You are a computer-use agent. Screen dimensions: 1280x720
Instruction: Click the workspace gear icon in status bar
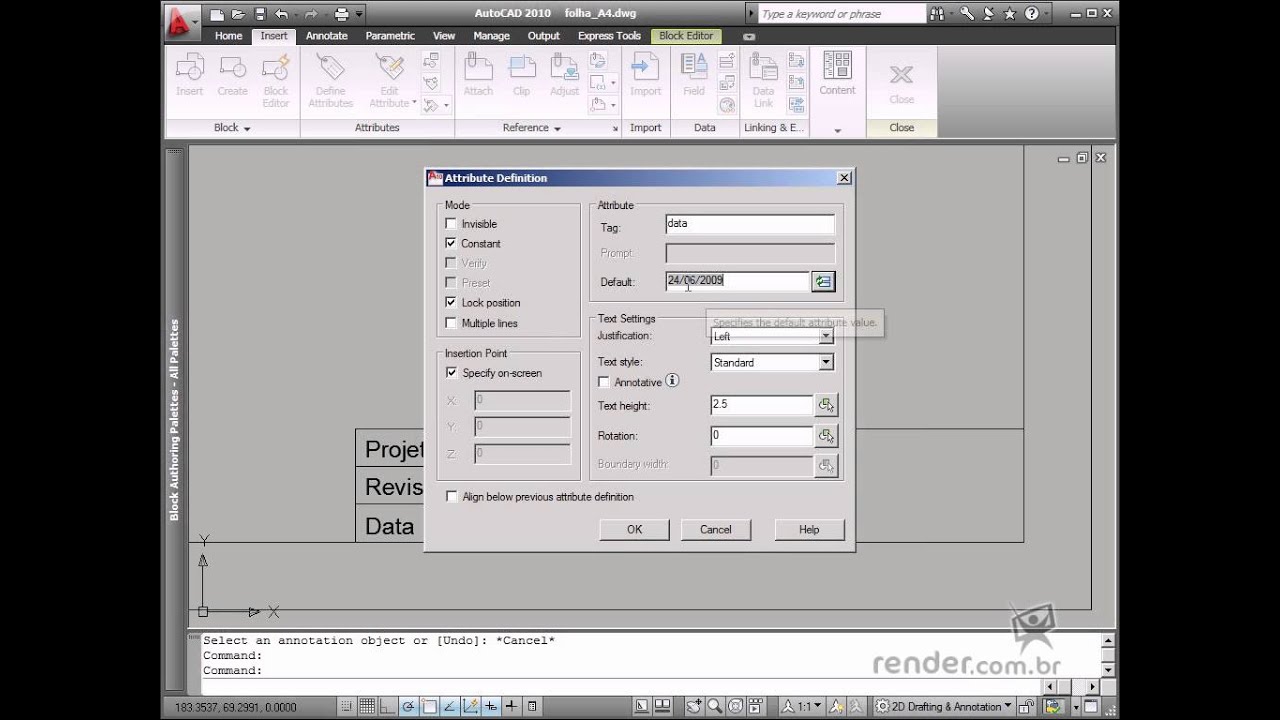click(883, 706)
